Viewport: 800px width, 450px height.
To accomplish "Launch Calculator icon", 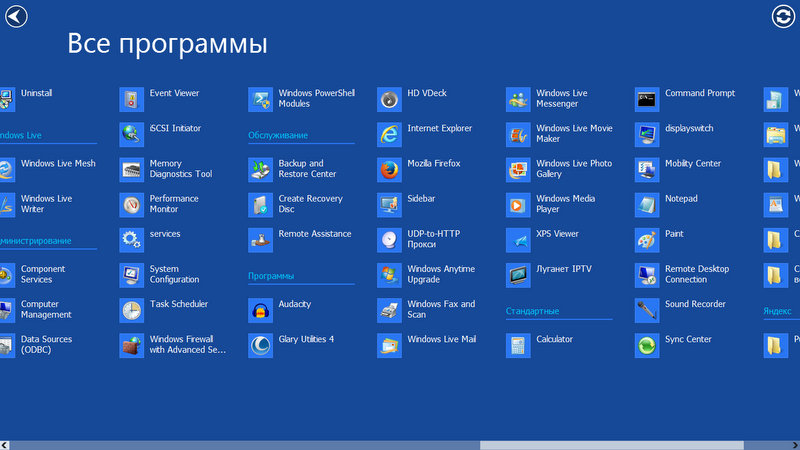I will pos(518,346).
